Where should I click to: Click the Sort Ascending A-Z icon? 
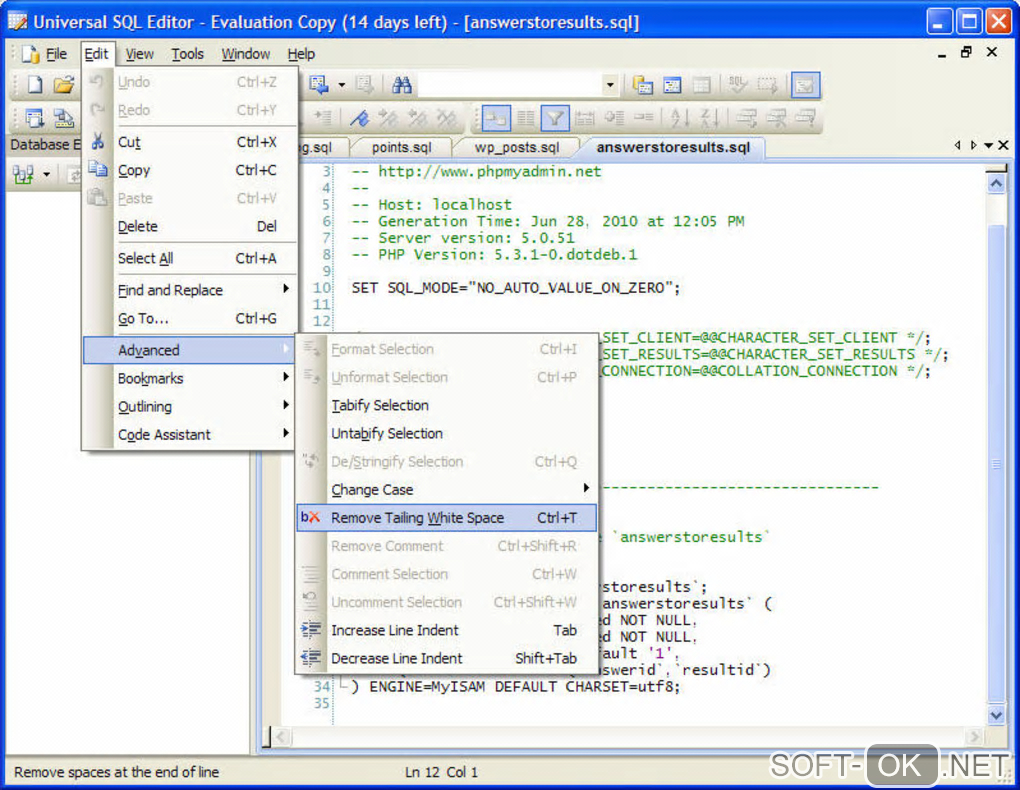678,118
